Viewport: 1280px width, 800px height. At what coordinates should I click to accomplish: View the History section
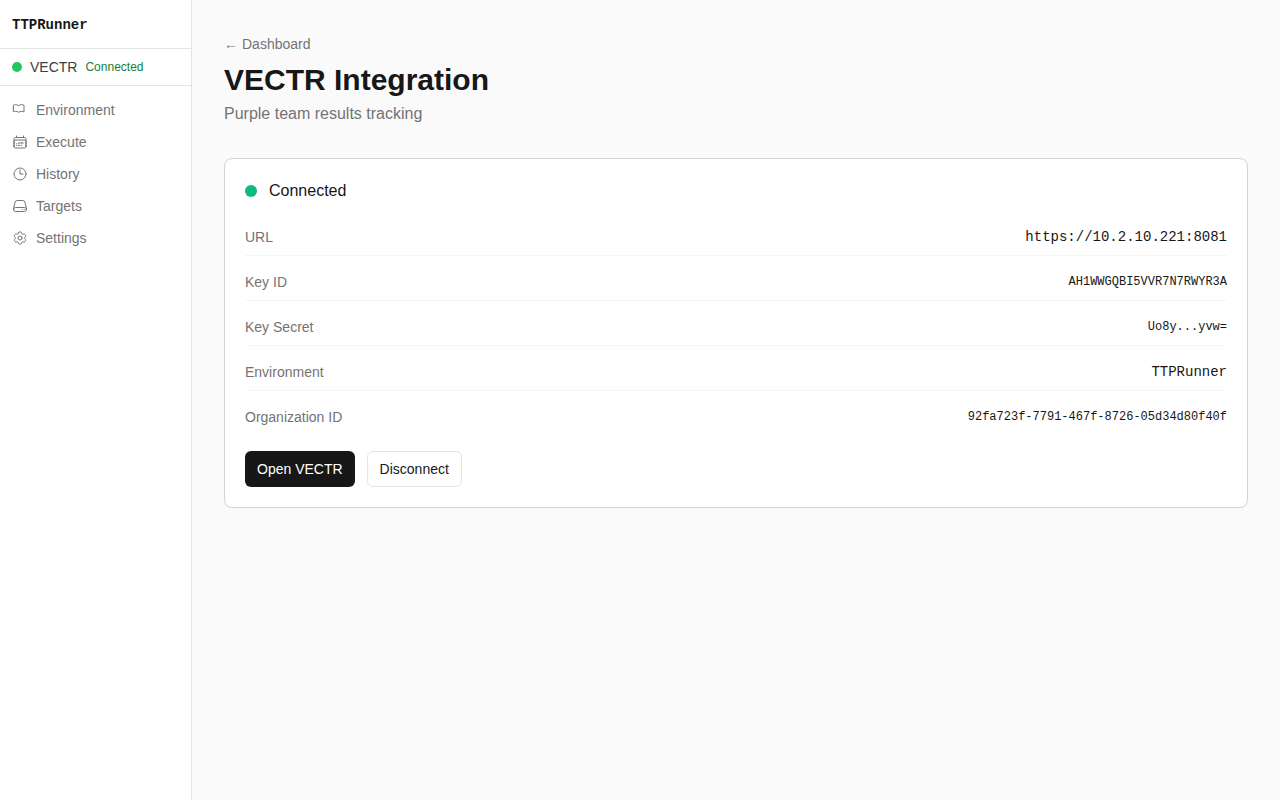tap(95, 174)
